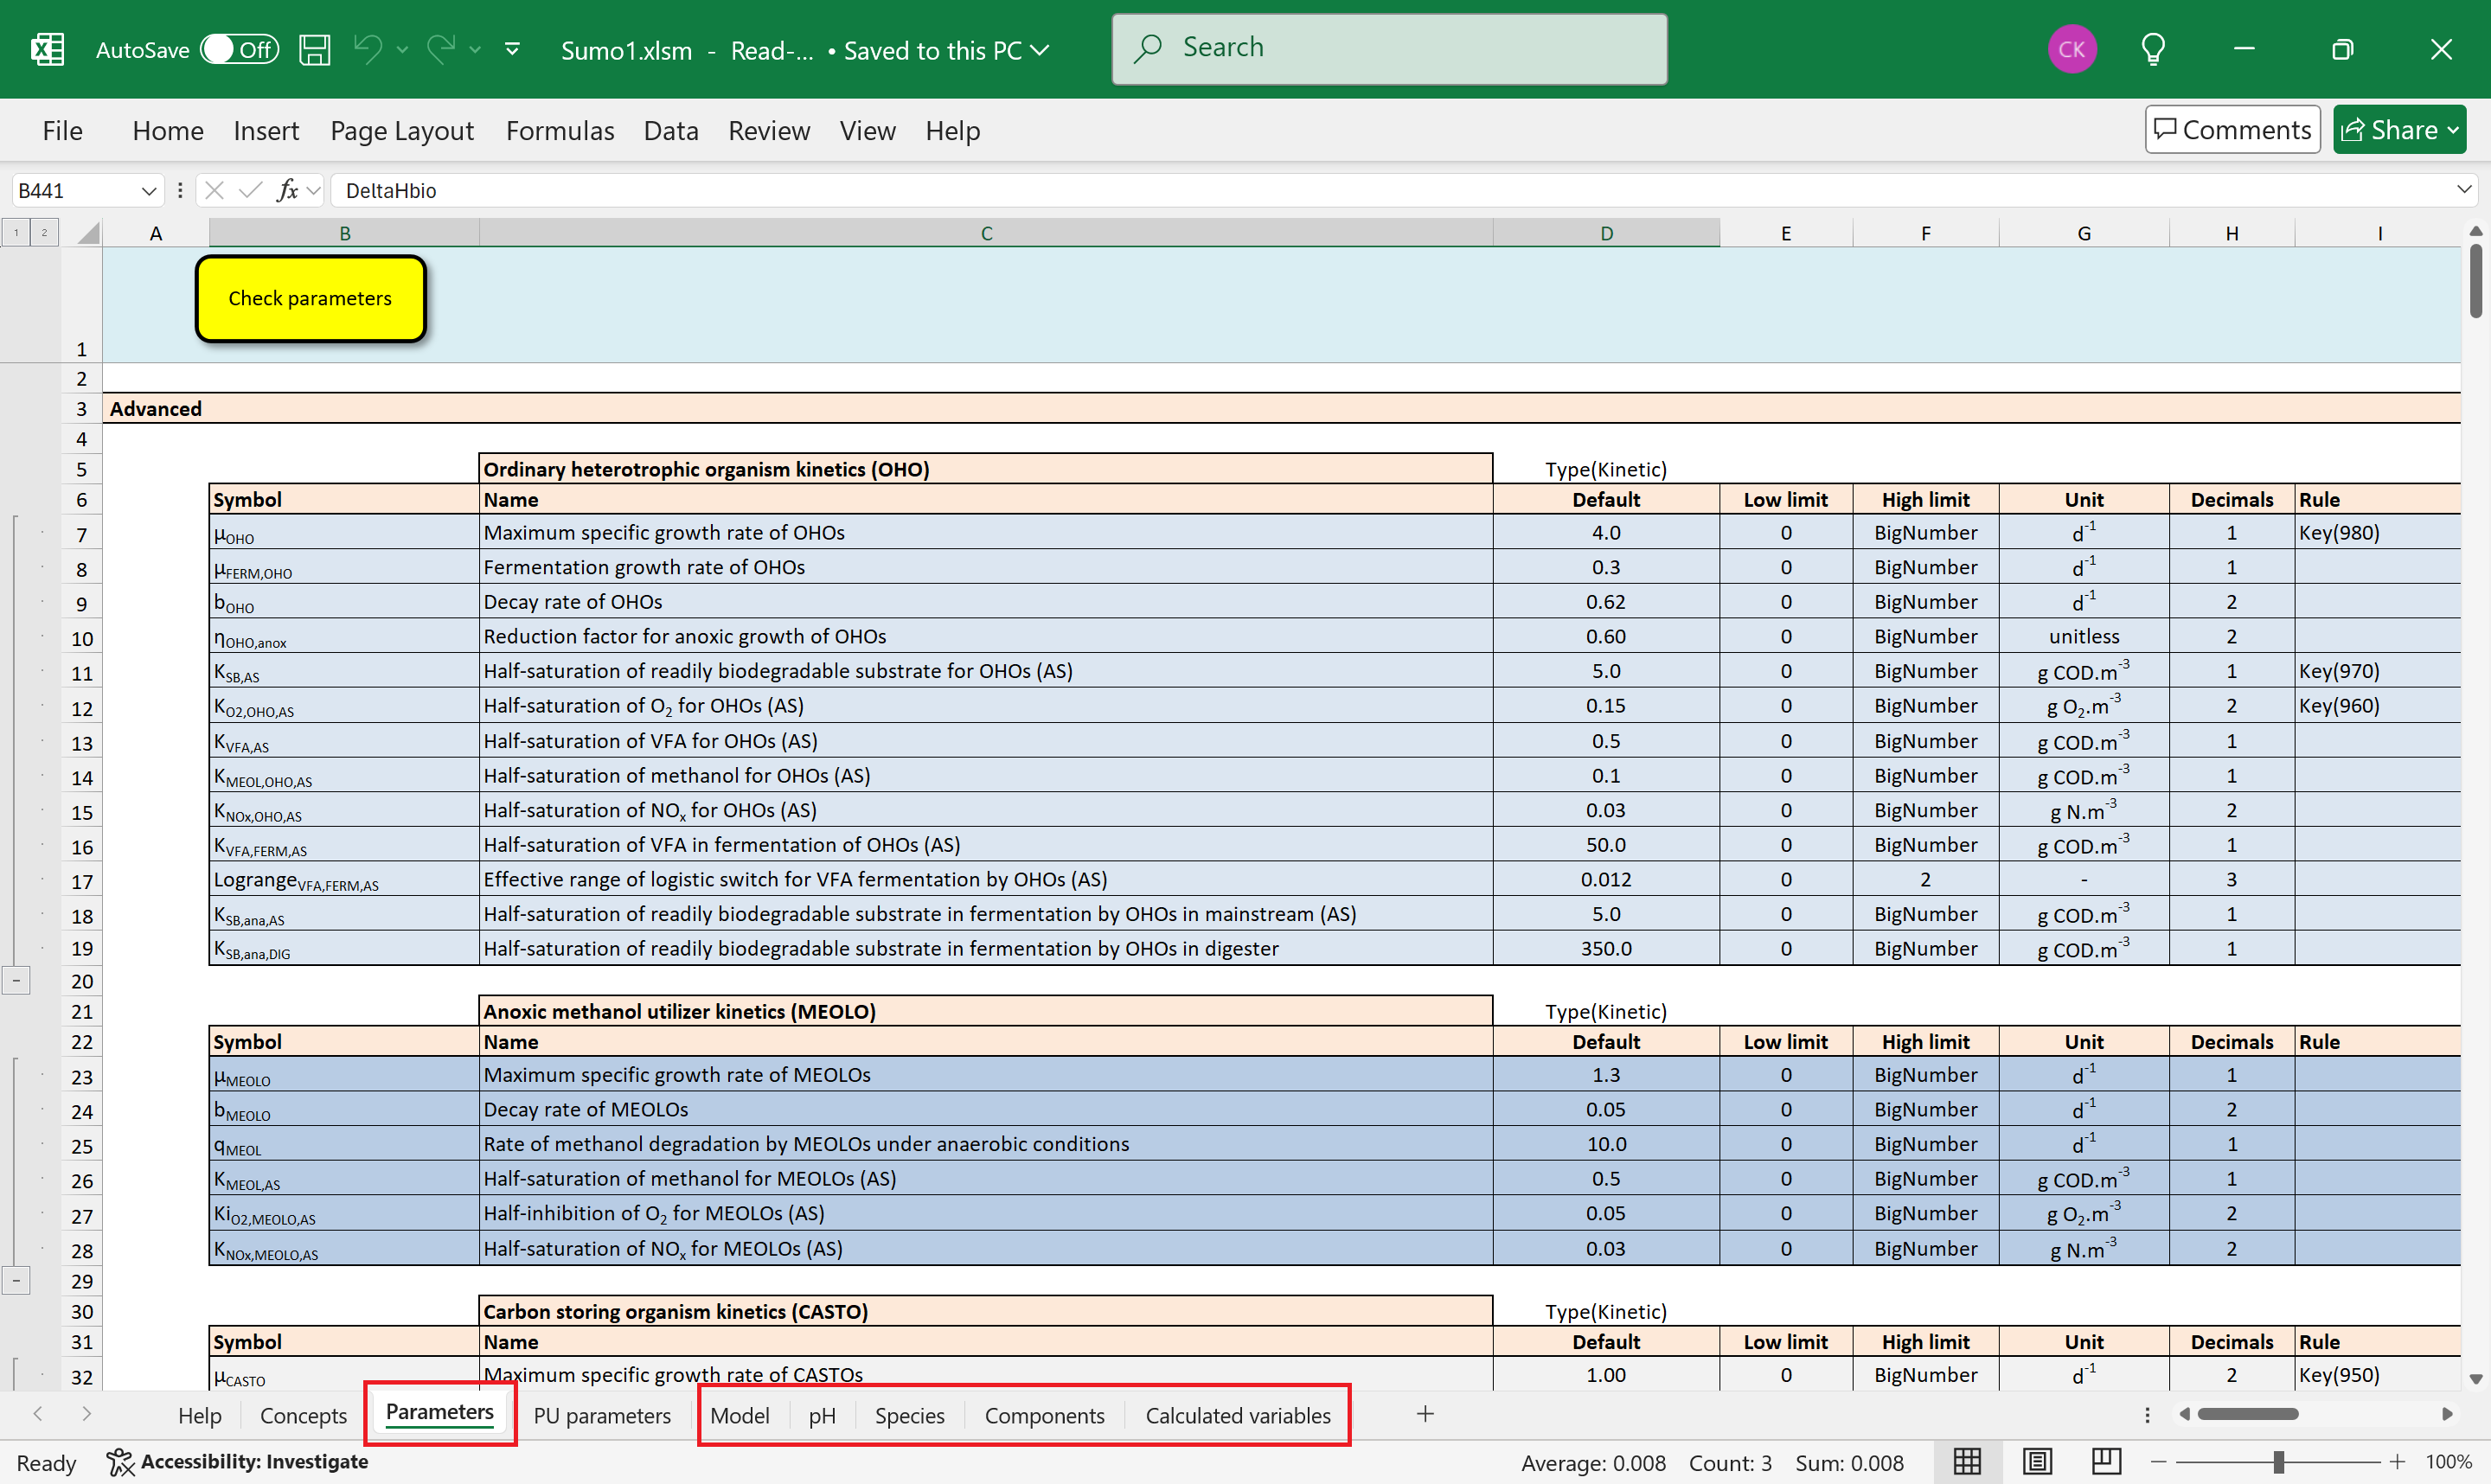
Task: Open the Data ribbon tab
Action: (671, 130)
